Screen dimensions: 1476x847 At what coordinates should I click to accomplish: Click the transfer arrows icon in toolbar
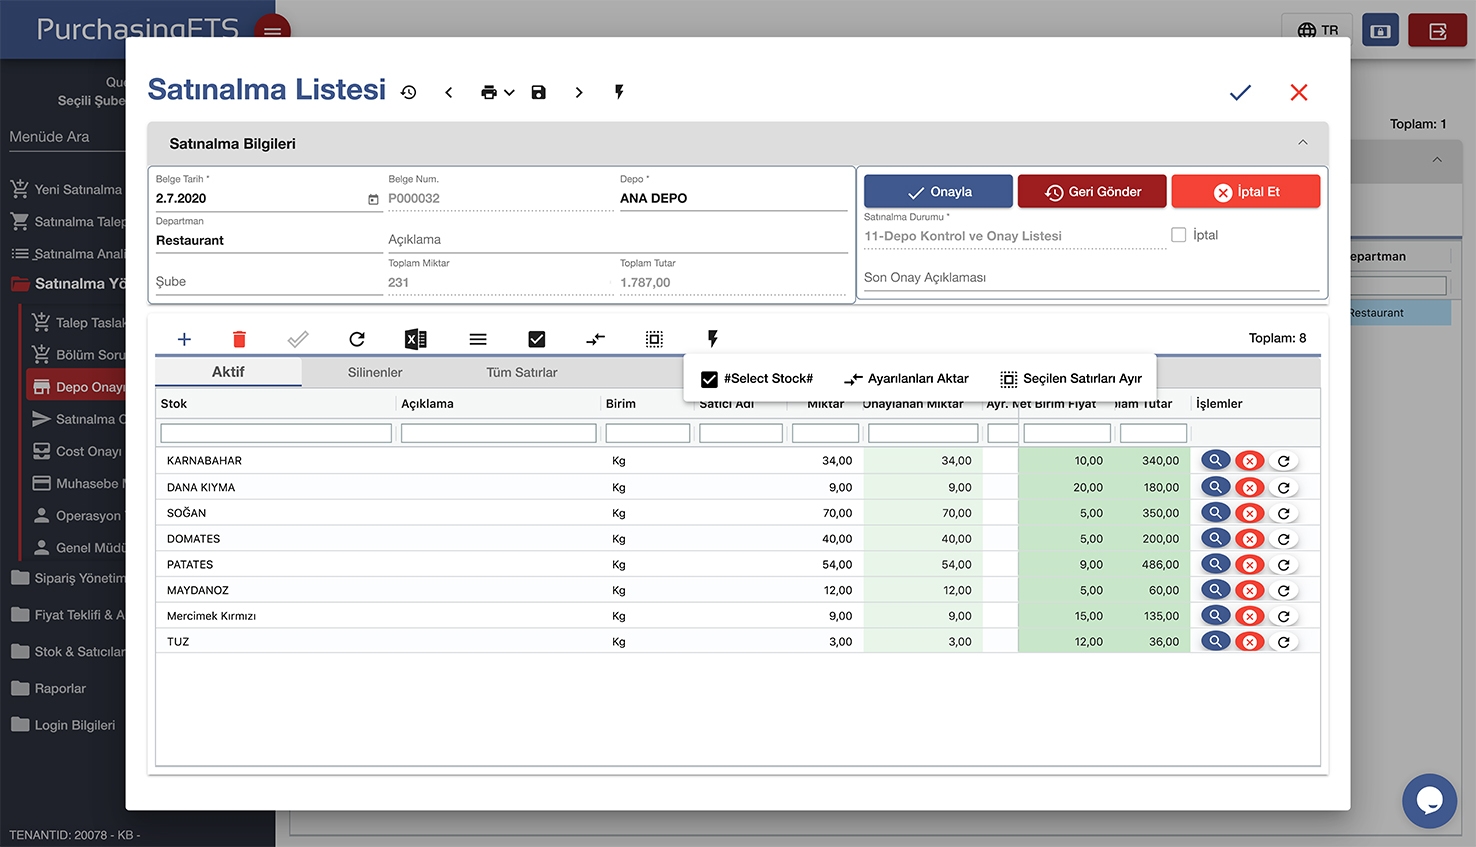click(x=595, y=339)
